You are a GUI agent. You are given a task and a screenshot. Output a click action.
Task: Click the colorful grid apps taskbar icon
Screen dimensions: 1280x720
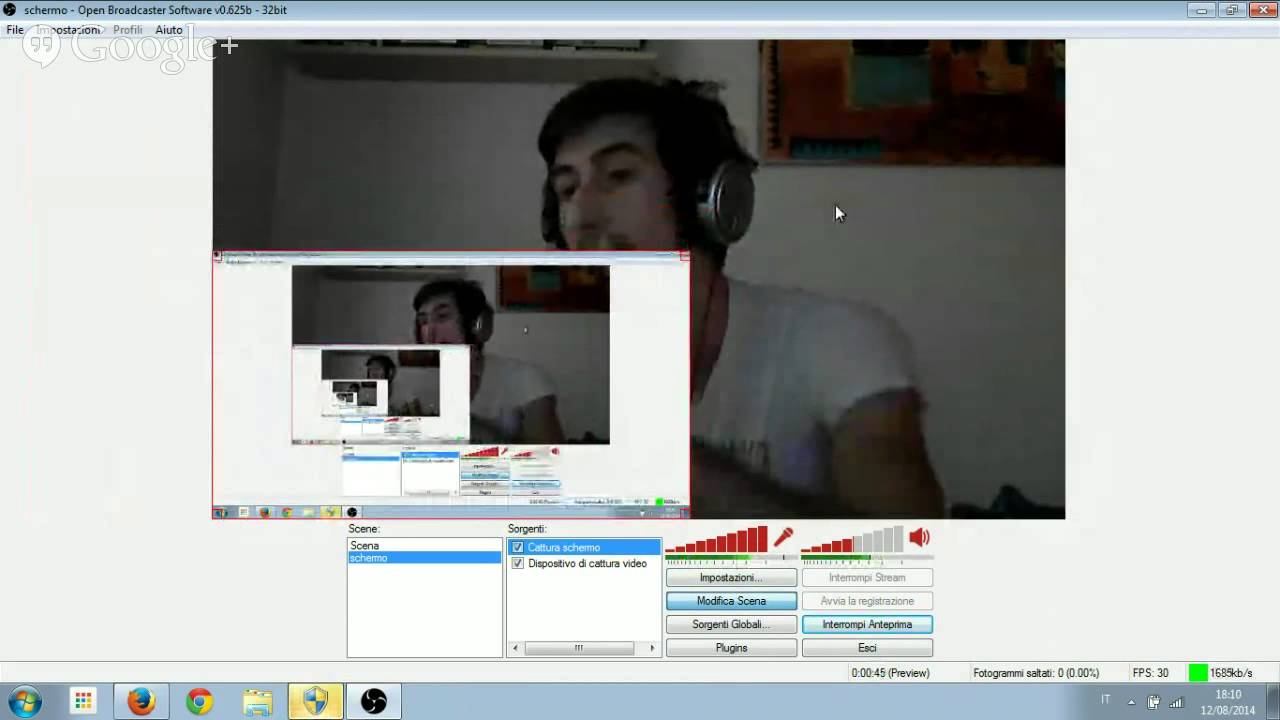(83, 702)
